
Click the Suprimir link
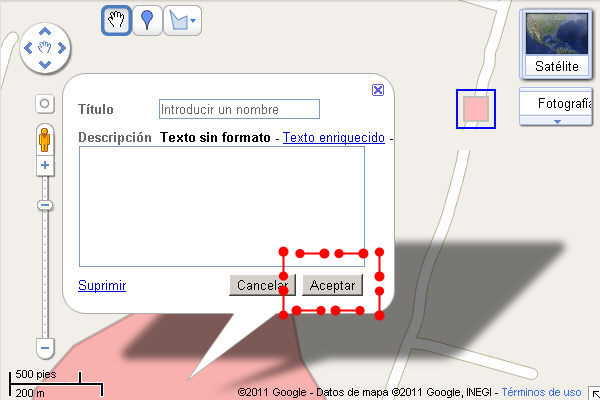[102, 286]
